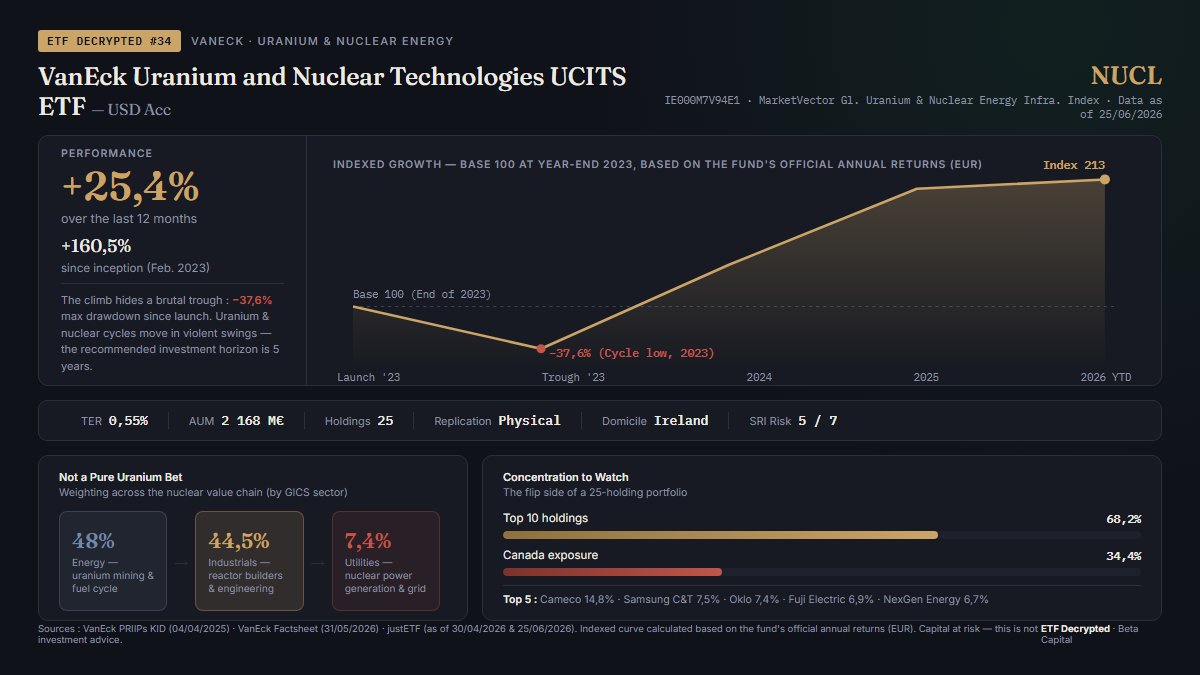This screenshot has height=675, width=1200.
Task: Select the 44,5% Industrials sector card
Action: pyautogui.click(x=249, y=561)
